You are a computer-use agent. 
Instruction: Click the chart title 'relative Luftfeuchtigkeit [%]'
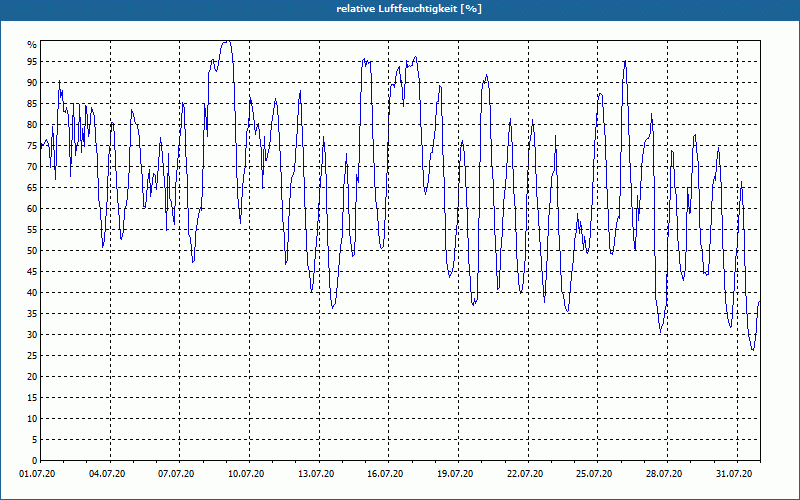[409, 9]
